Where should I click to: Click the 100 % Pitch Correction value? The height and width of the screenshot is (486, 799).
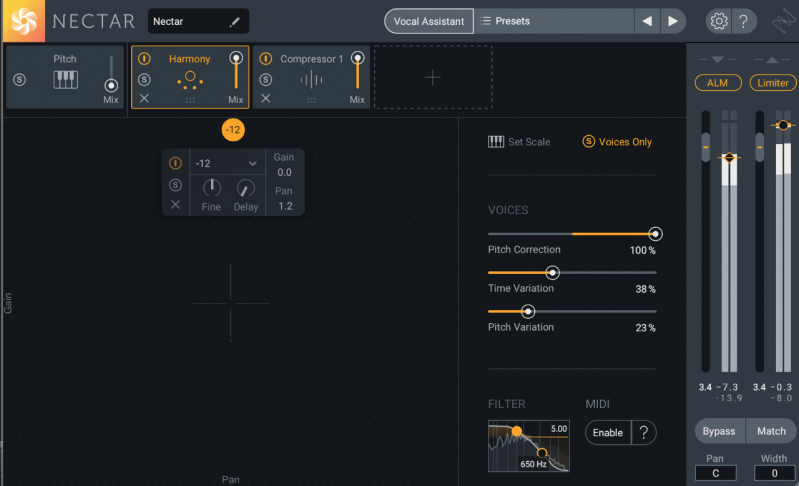coord(643,250)
